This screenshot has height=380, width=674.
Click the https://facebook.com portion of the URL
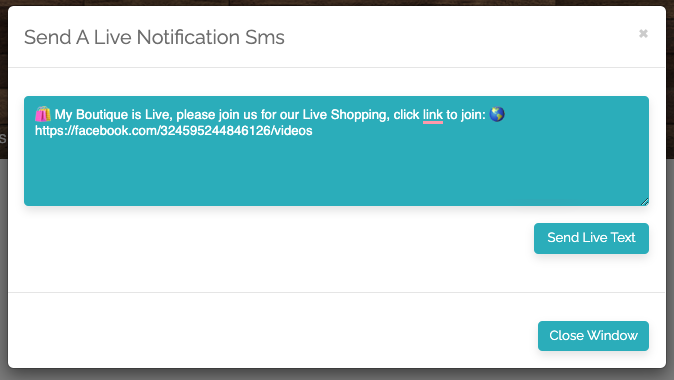(95, 131)
